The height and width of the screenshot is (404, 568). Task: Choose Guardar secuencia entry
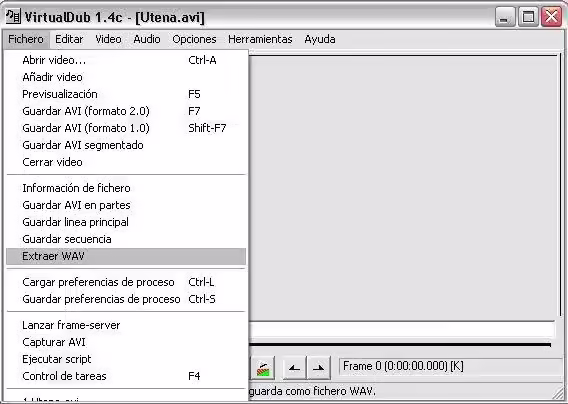point(126,239)
